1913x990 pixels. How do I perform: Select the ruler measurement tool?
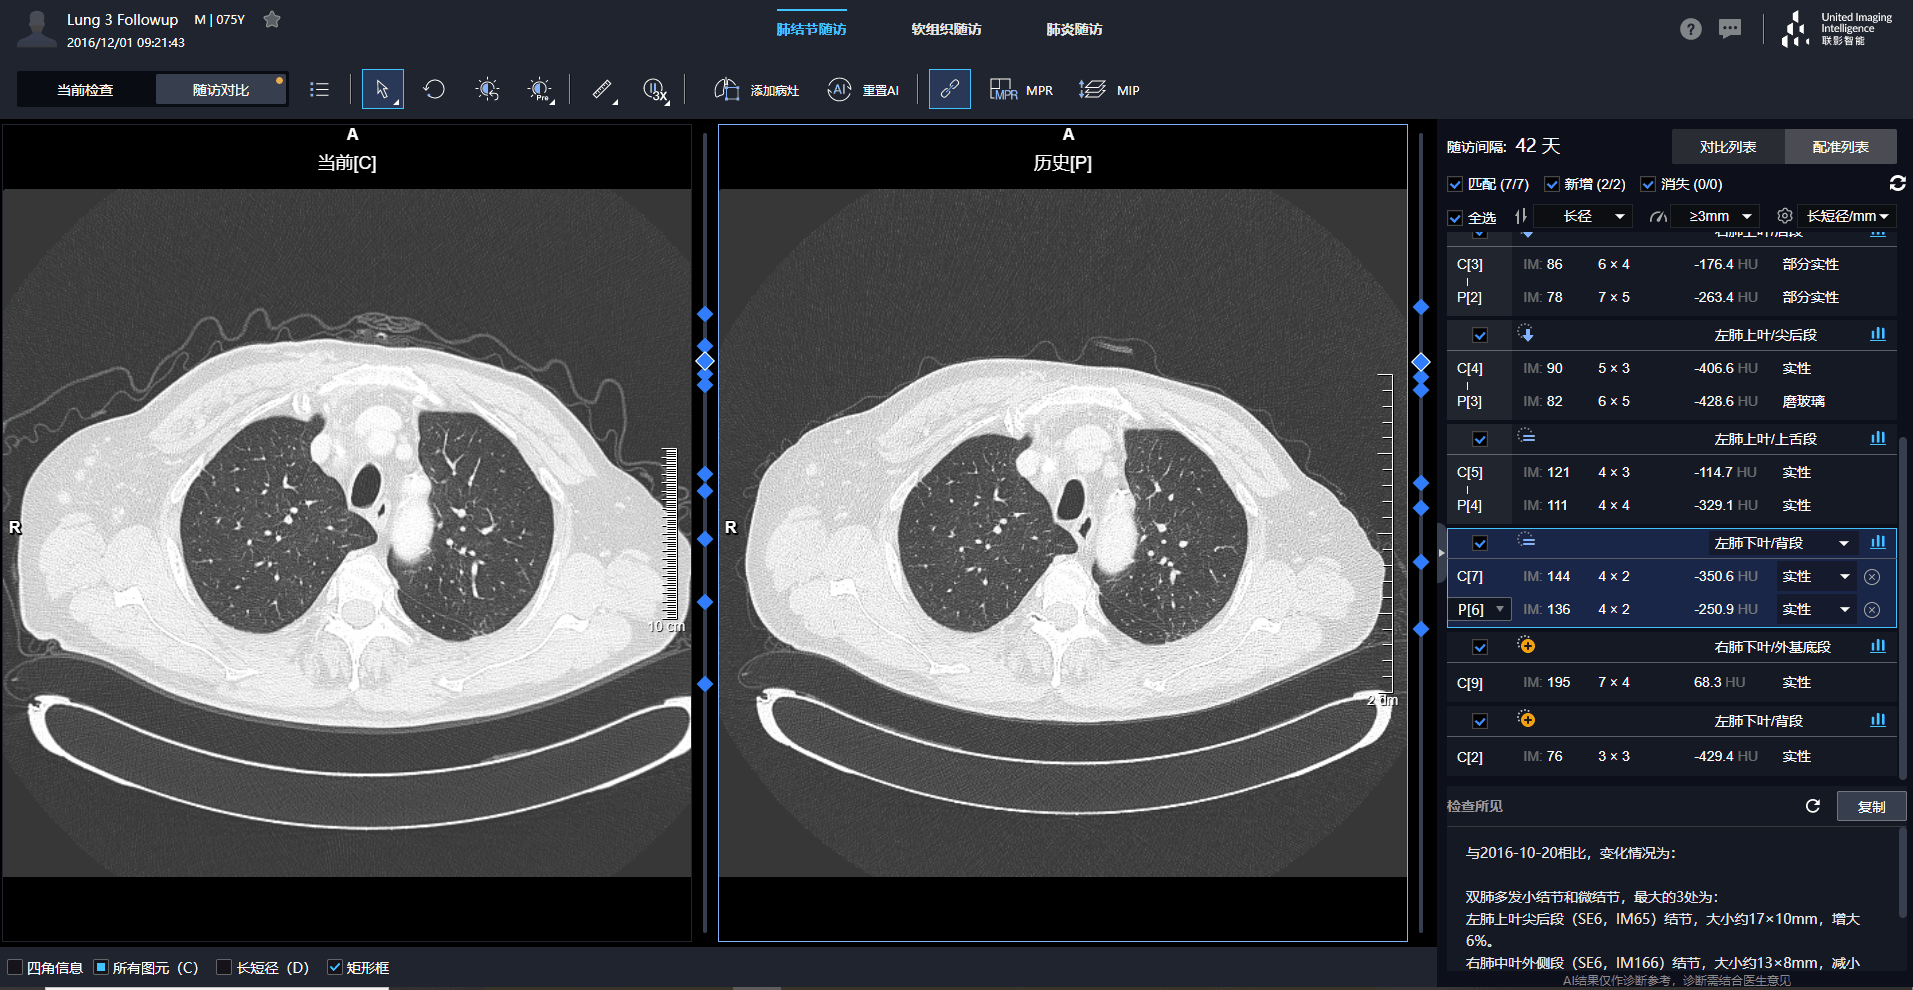(x=603, y=89)
